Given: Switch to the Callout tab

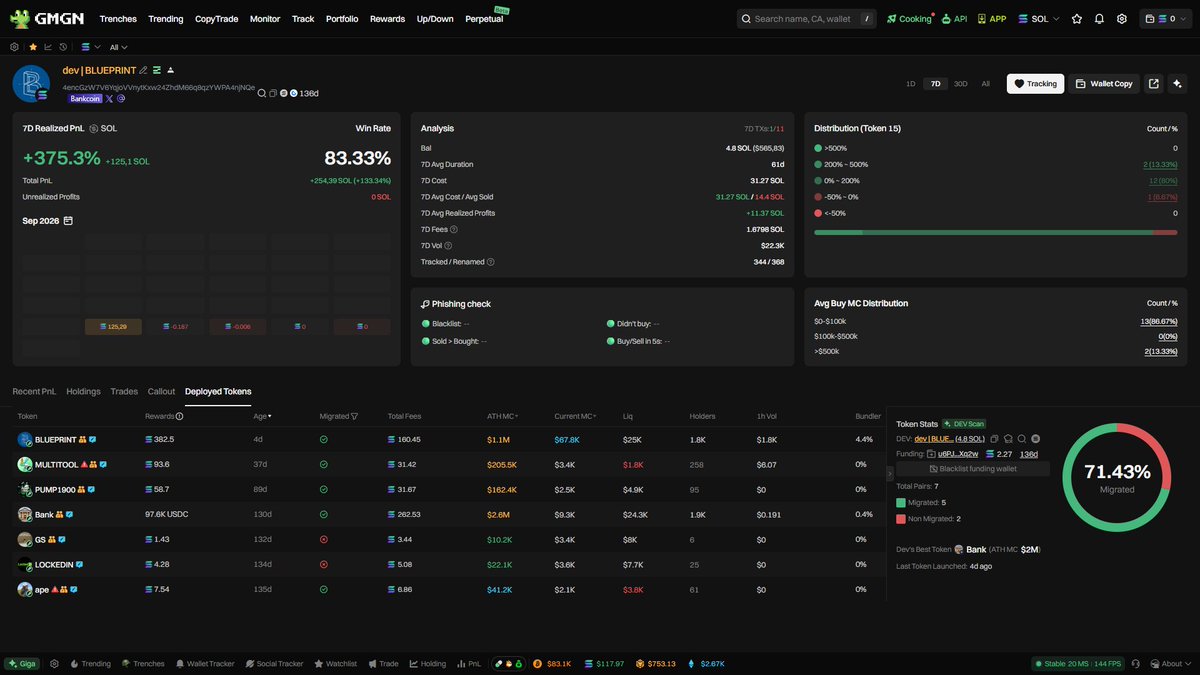Looking at the screenshot, I should [161, 391].
